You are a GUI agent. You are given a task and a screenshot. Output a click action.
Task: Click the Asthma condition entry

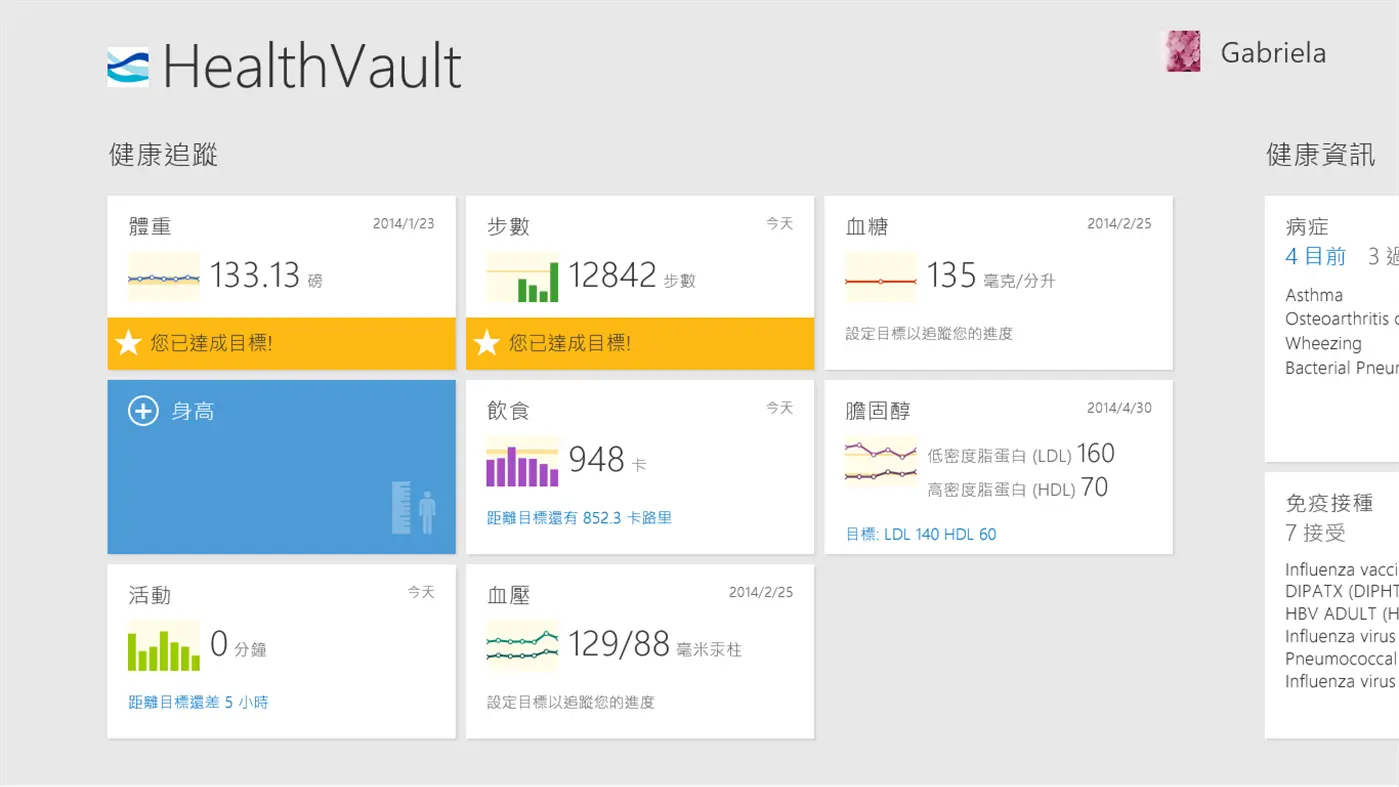point(1314,295)
